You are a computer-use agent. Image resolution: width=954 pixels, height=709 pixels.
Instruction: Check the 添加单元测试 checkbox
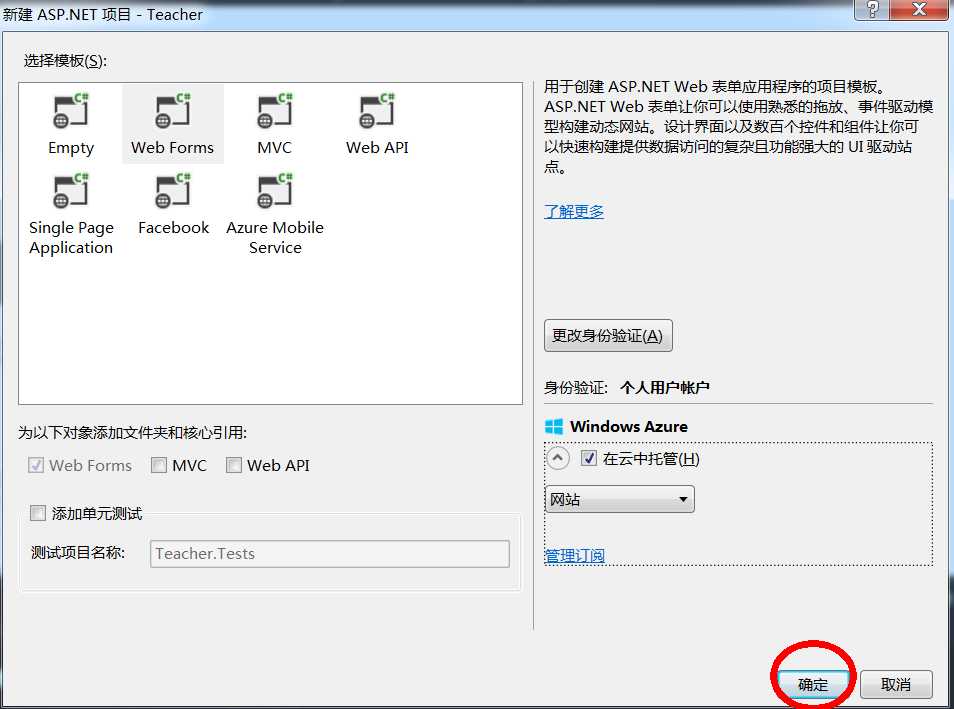click(x=38, y=513)
